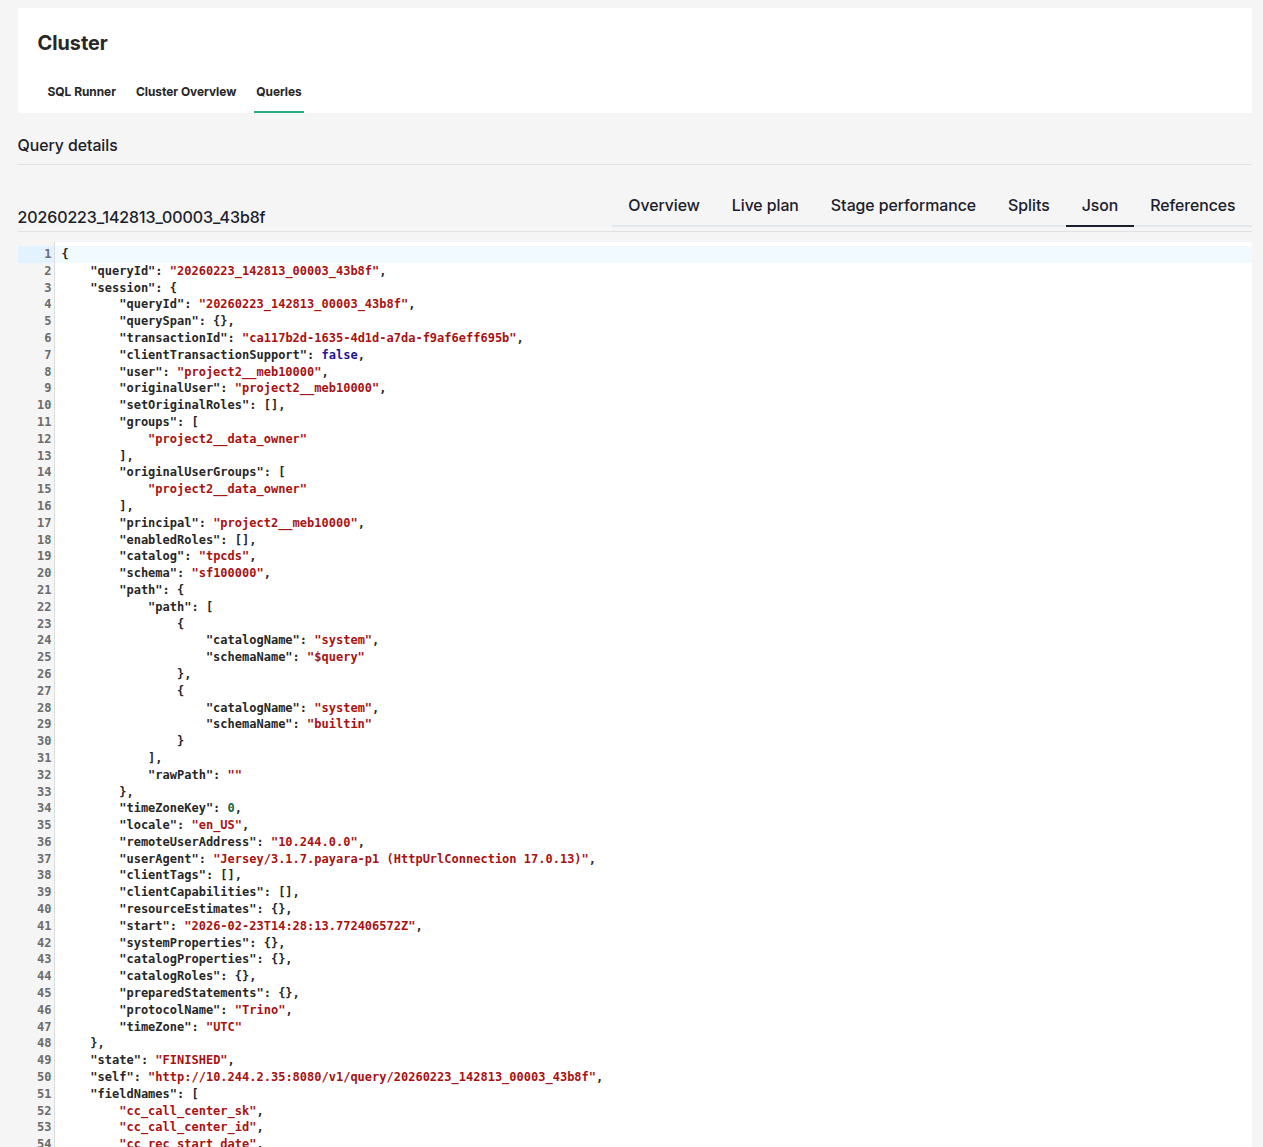1263x1147 pixels.
Task: Switch to the SQL Runner tab
Action: (x=81, y=91)
